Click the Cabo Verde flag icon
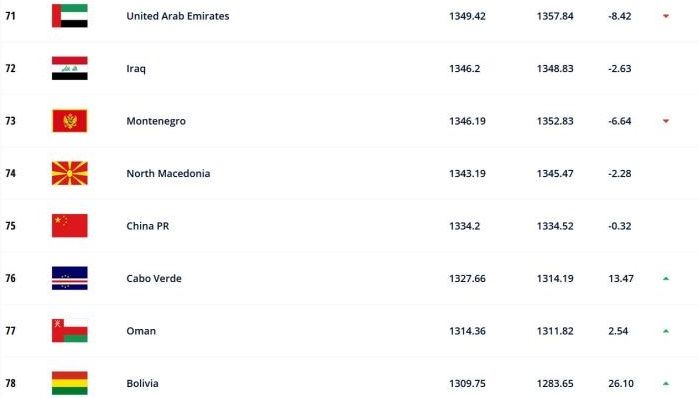The image size is (699, 398). [x=70, y=278]
